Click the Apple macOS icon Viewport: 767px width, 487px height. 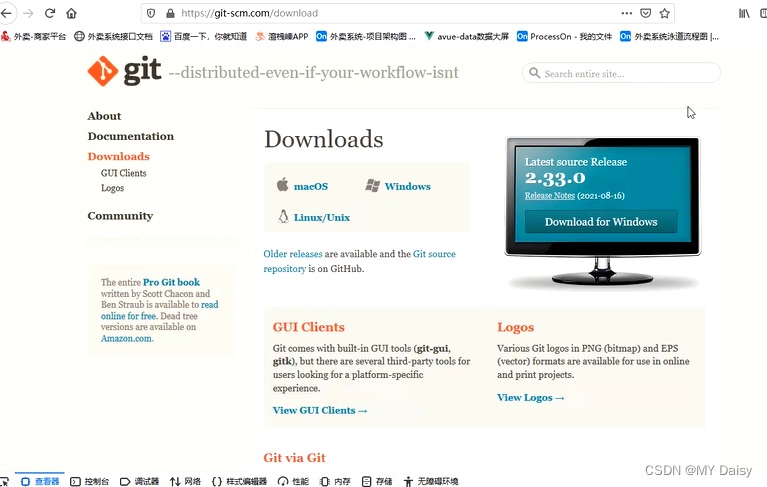tap(282, 185)
